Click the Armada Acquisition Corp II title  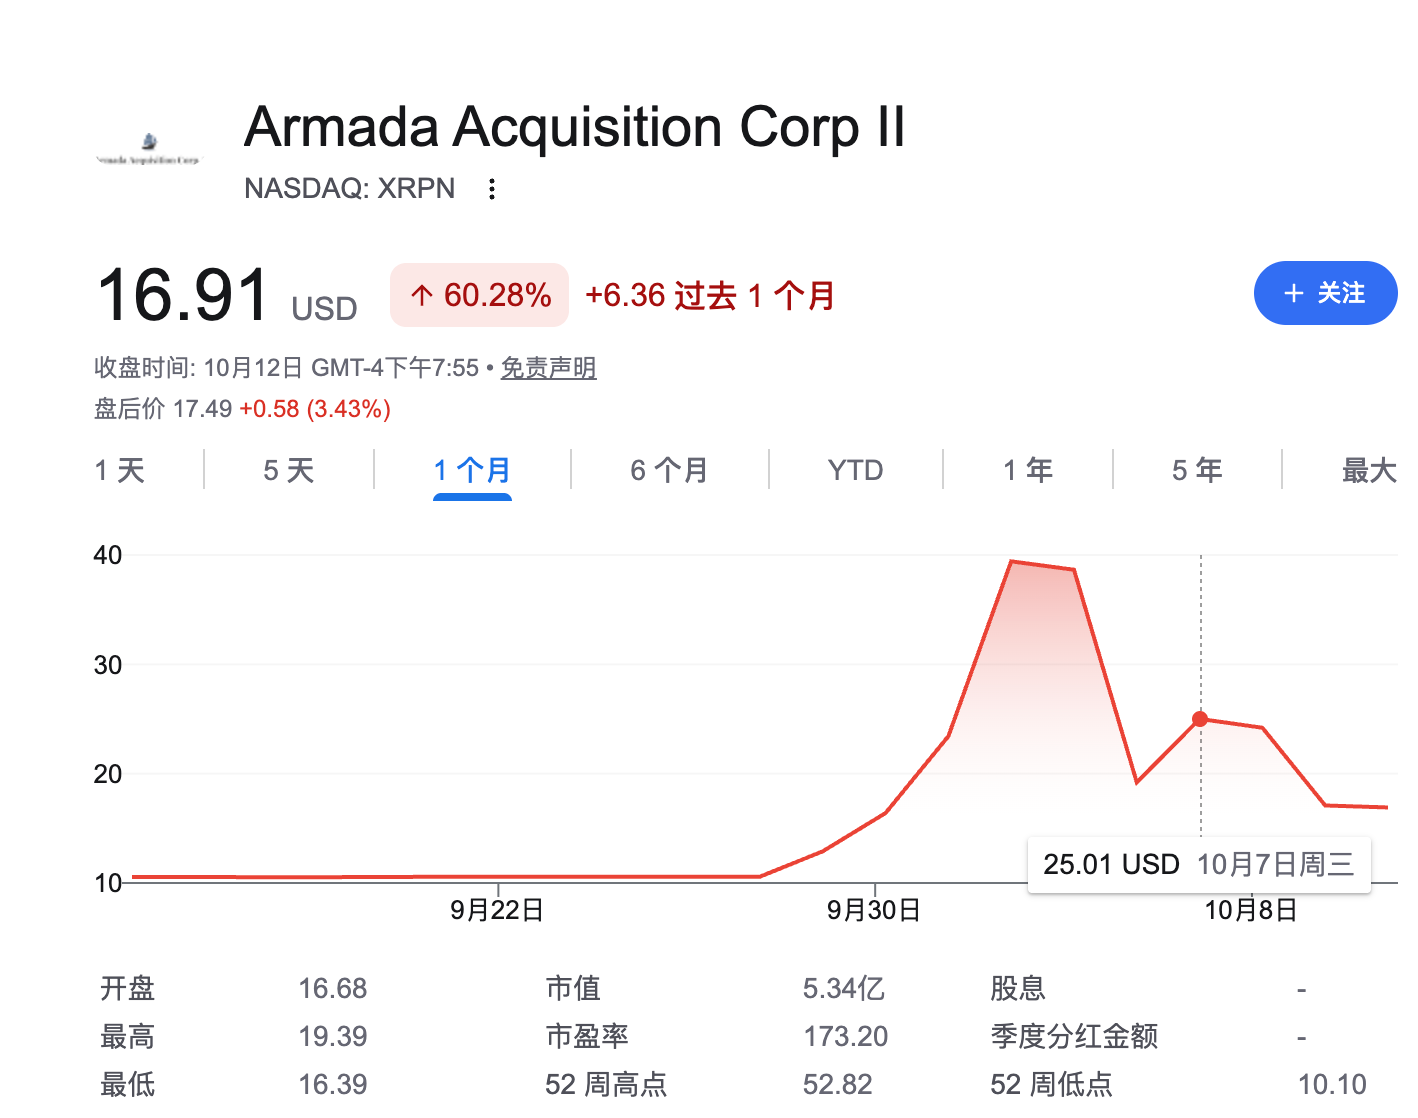click(575, 128)
